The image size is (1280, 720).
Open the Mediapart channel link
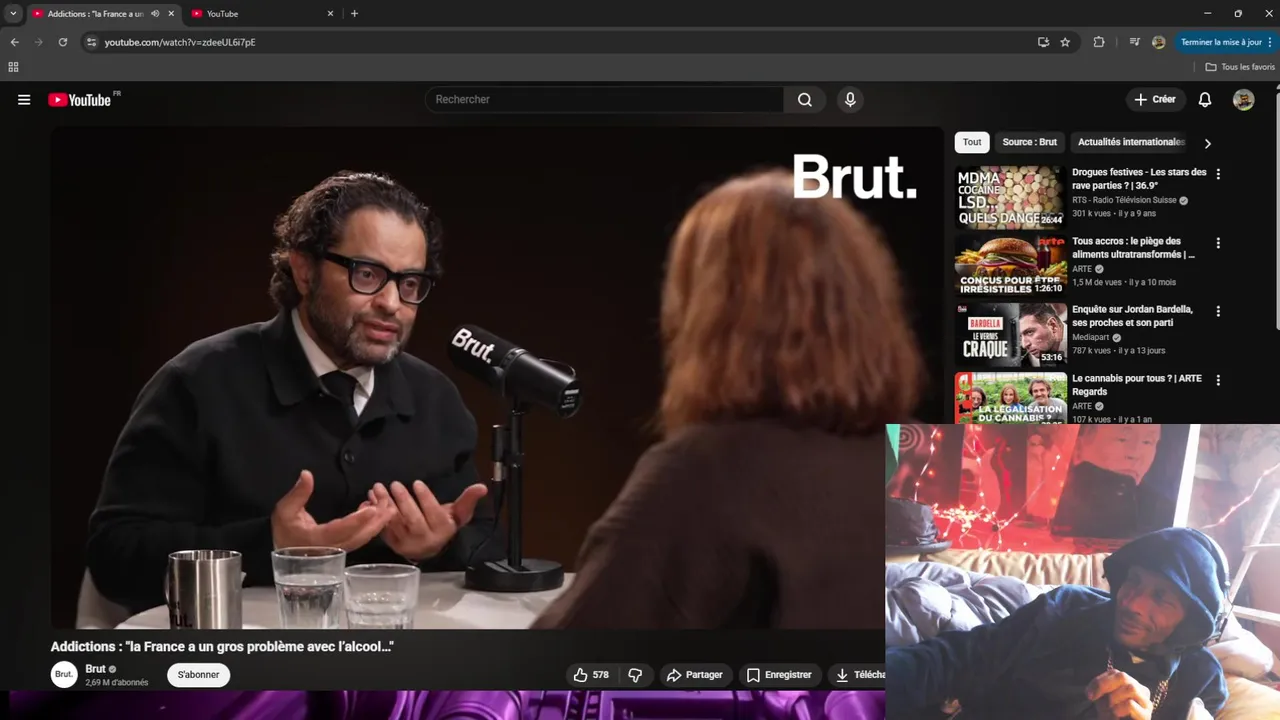(1091, 338)
